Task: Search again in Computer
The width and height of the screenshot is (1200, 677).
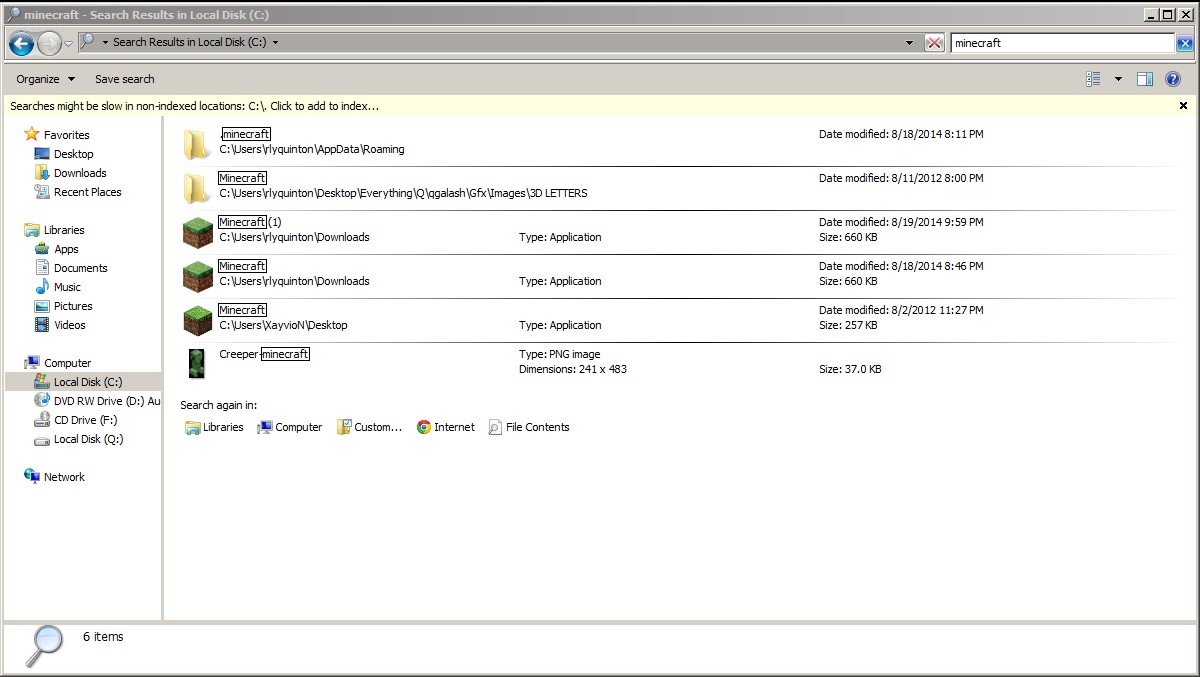Action: [x=290, y=427]
